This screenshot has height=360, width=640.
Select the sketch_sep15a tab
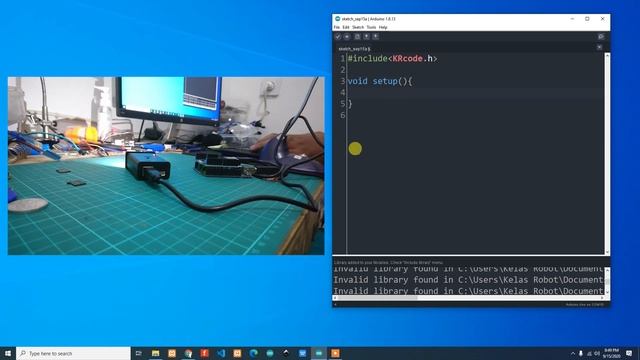click(x=354, y=49)
